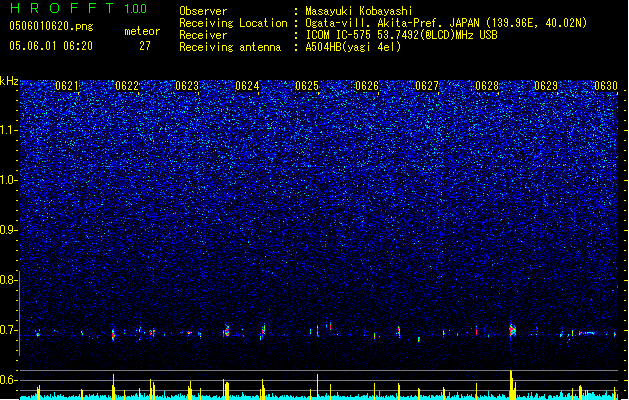Screen dimensions: 629x400
Task: Click the 0629 time marker
Action: pos(546,86)
